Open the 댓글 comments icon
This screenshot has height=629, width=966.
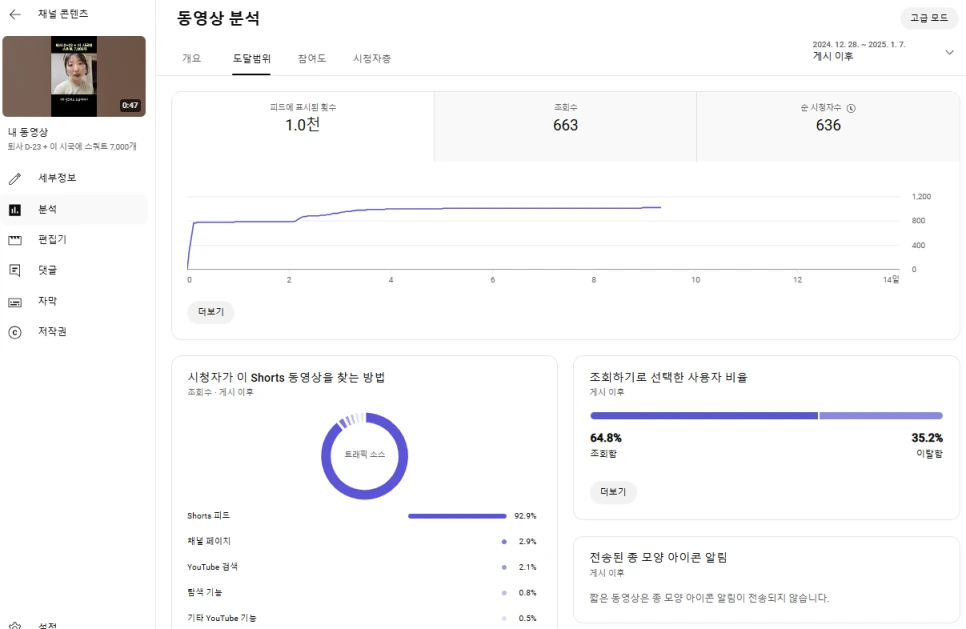pyautogui.click(x=15, y=270)
